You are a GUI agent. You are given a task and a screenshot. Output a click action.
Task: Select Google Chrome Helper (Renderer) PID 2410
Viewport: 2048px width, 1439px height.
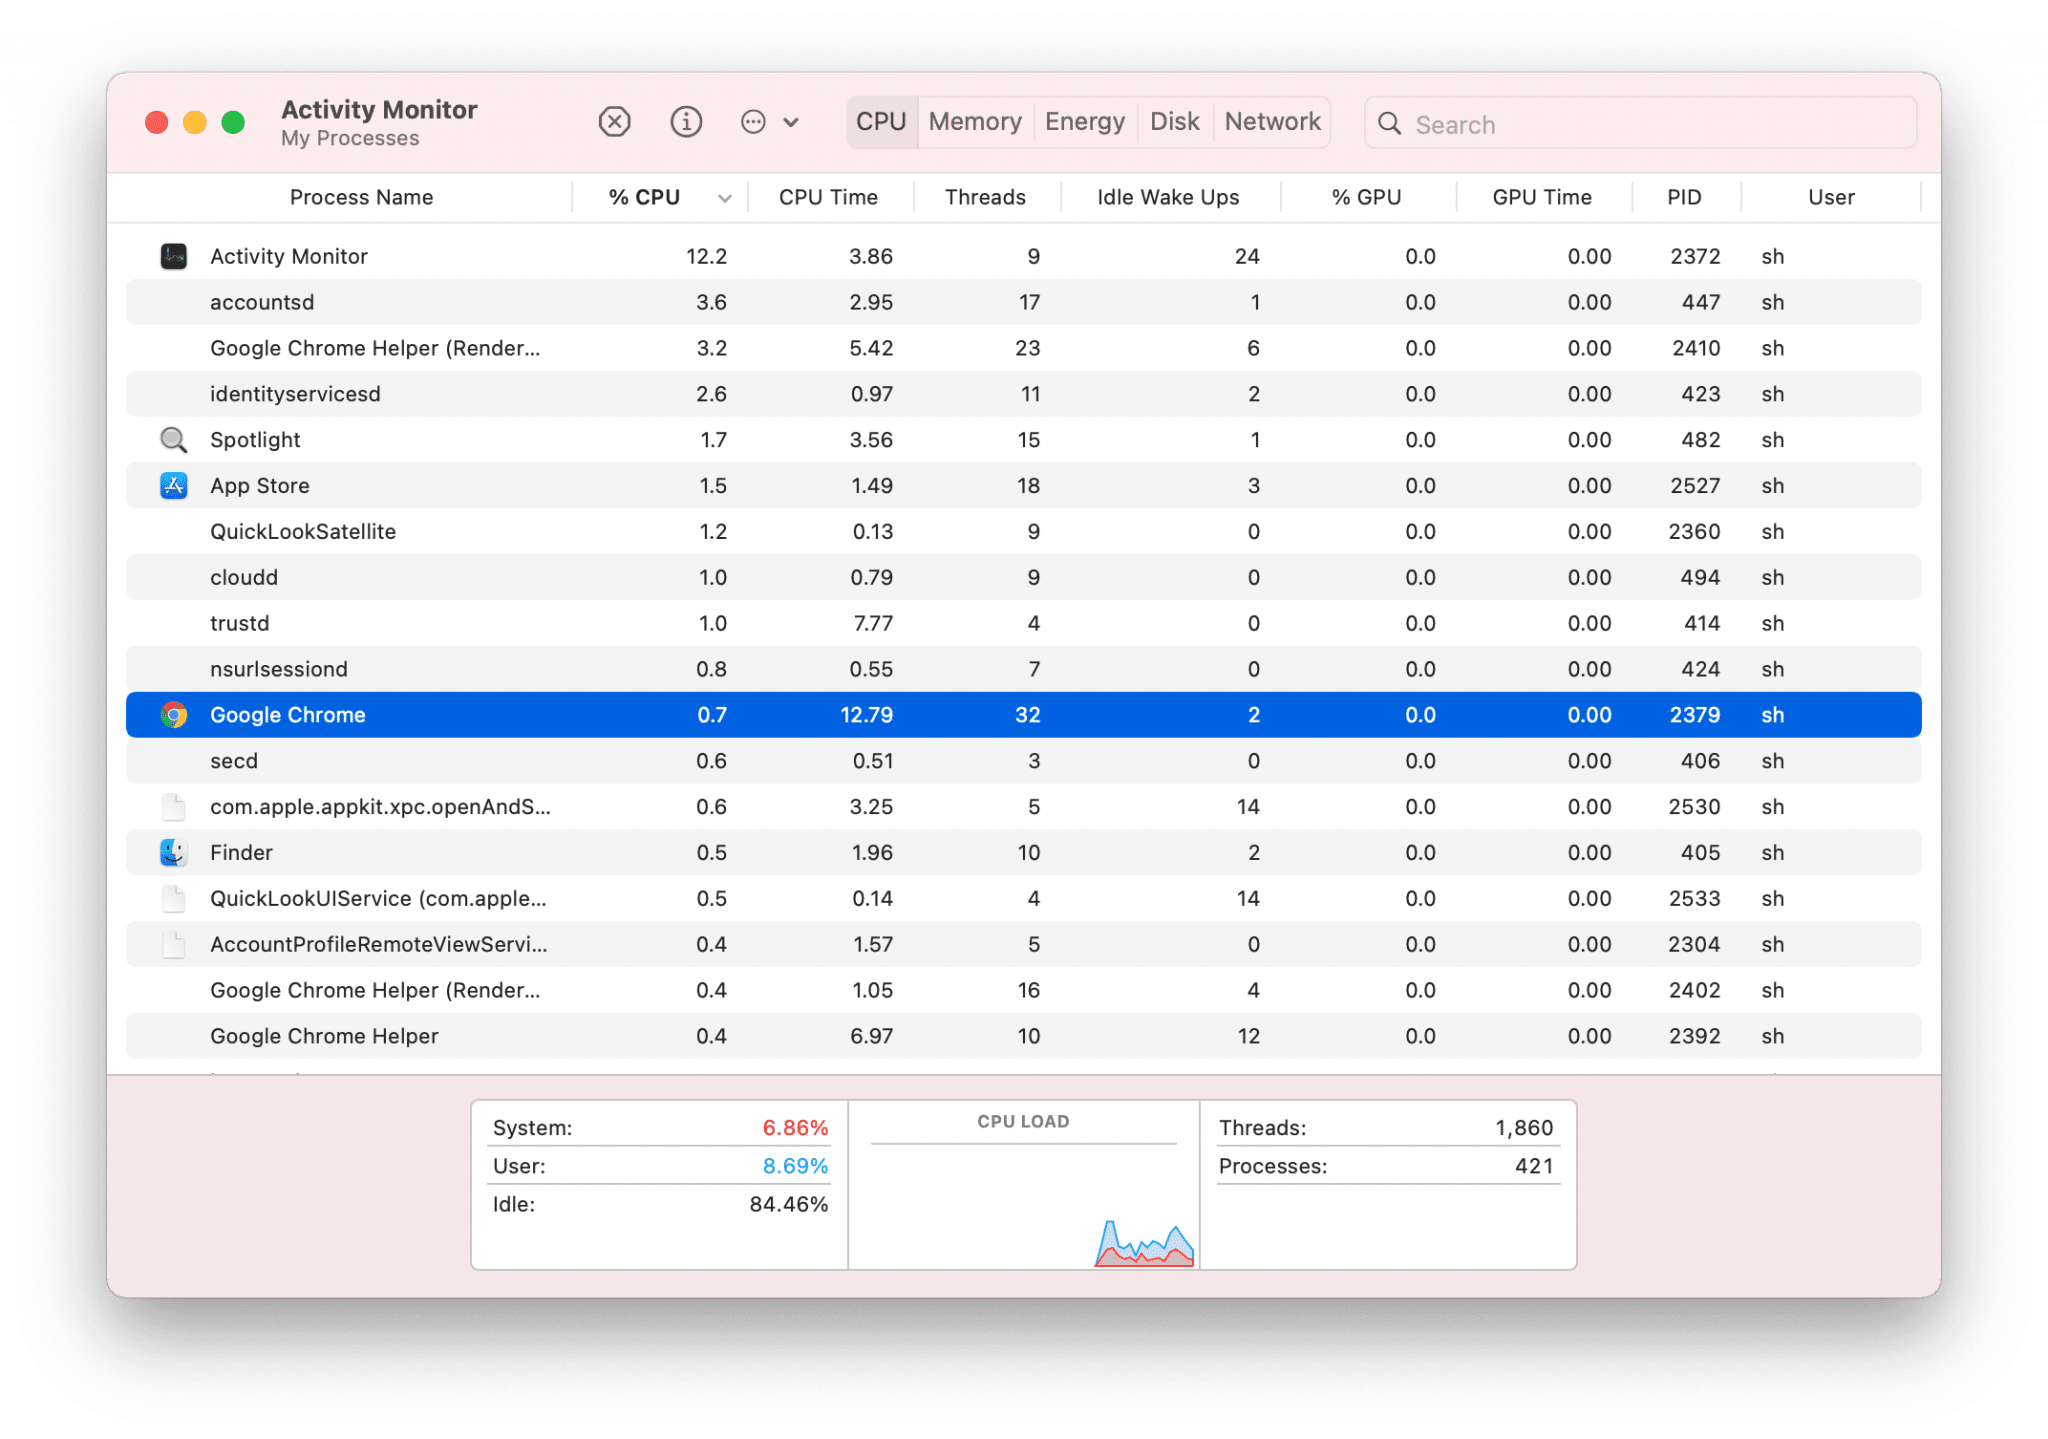click(x=1023, y=348)
